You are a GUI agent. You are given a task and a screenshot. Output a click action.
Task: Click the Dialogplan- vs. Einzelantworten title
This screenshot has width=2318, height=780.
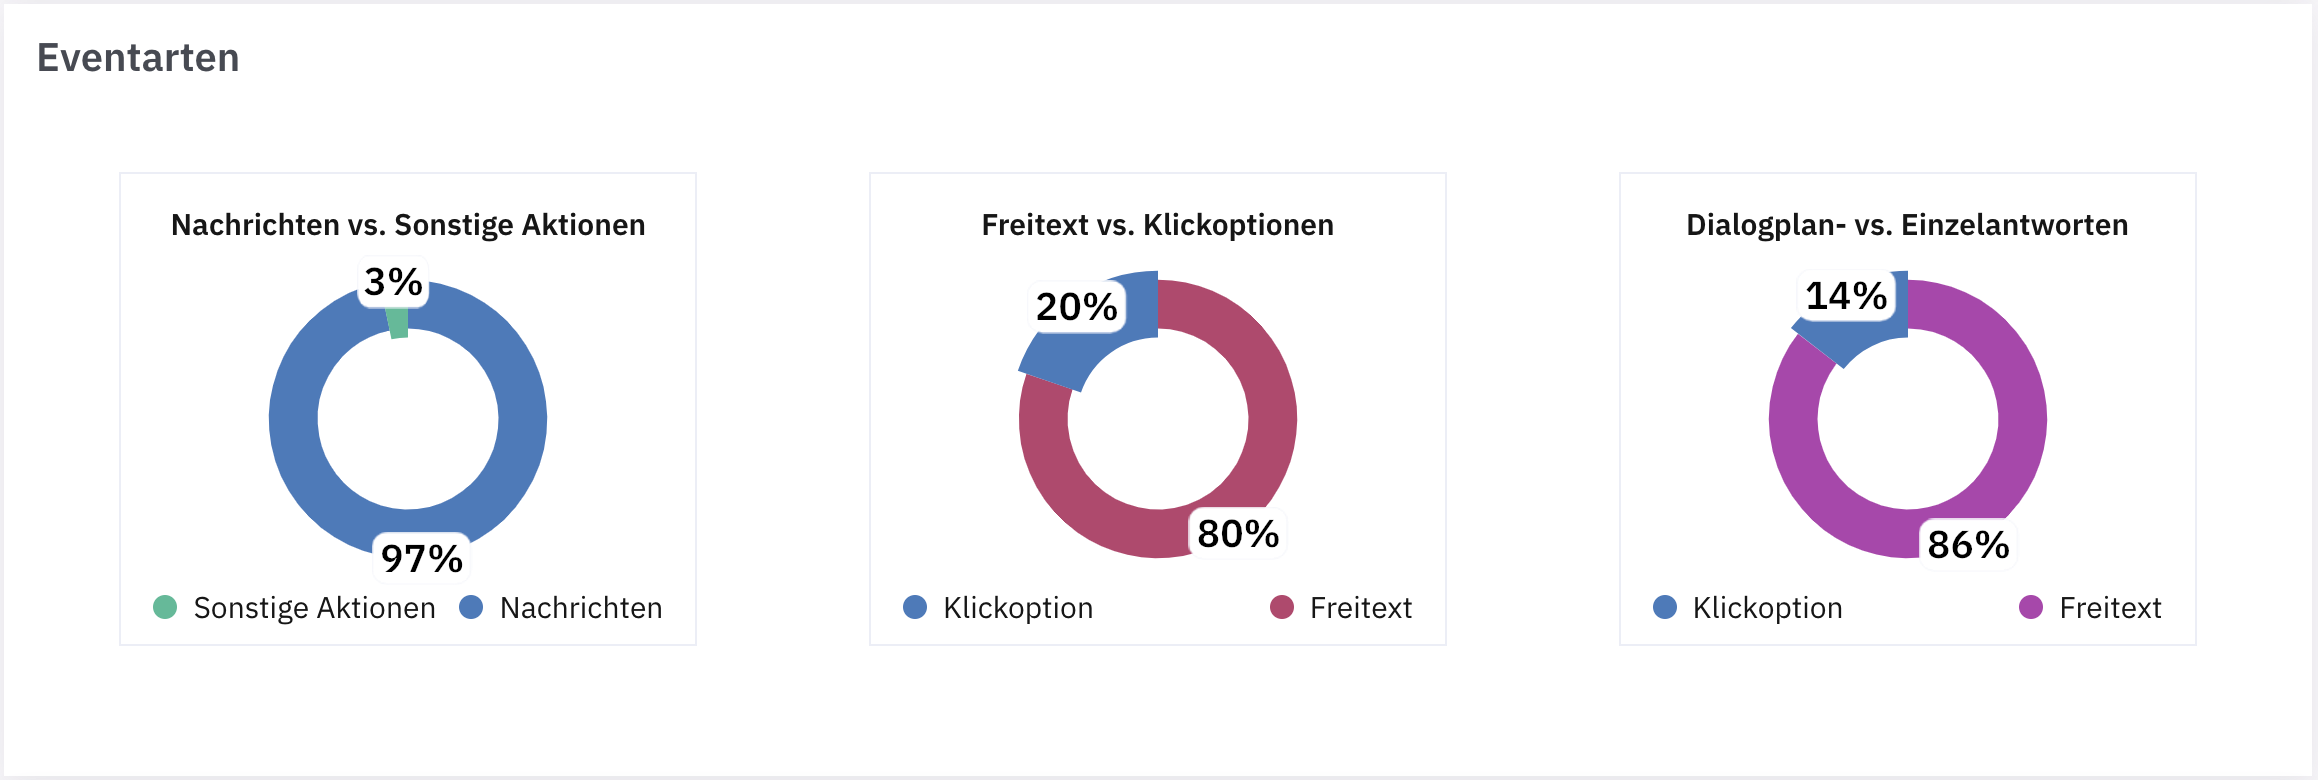pos(1907,225)
